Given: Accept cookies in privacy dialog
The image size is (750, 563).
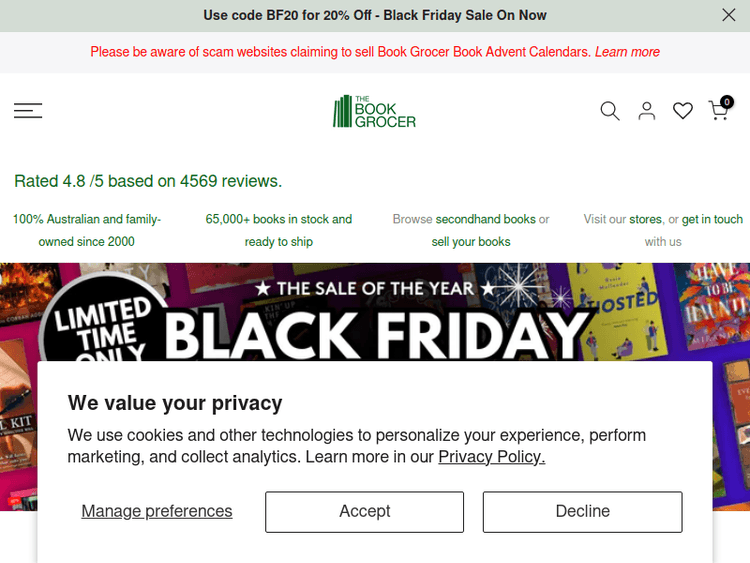Looking at the screenshot, I should 364,511.
